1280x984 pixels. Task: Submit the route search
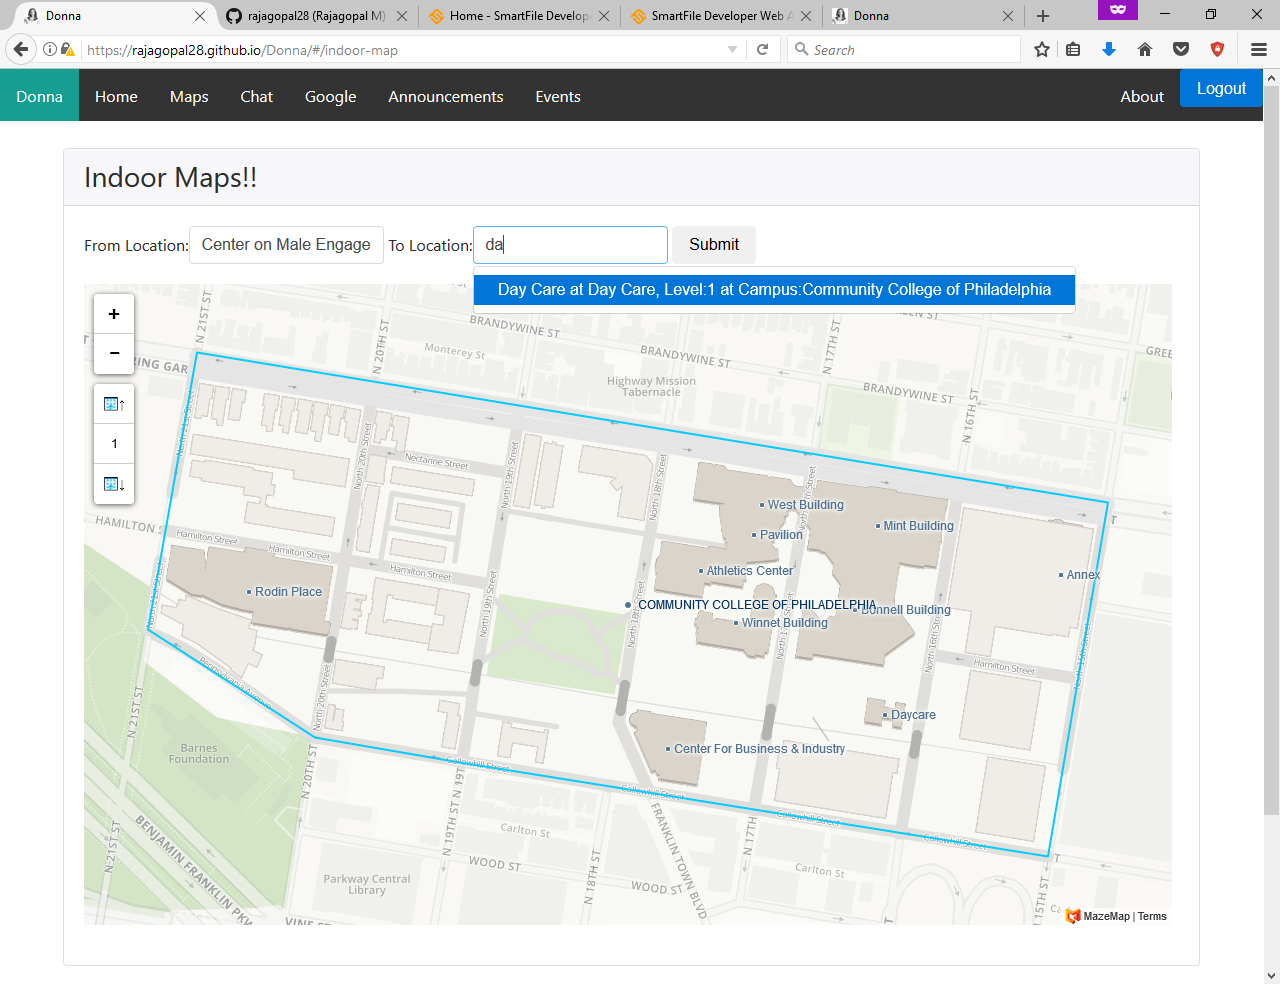coord(714,245)
